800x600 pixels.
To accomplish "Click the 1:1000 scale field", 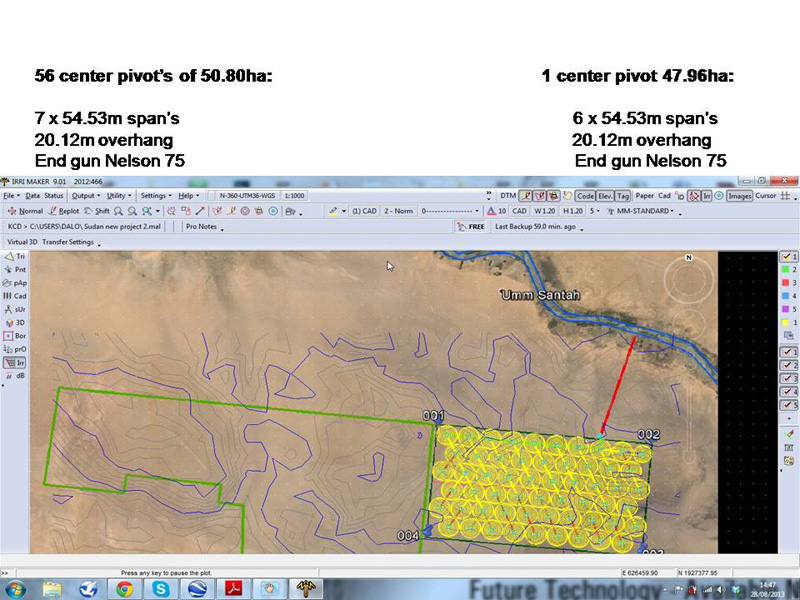I will coord(294,196).
